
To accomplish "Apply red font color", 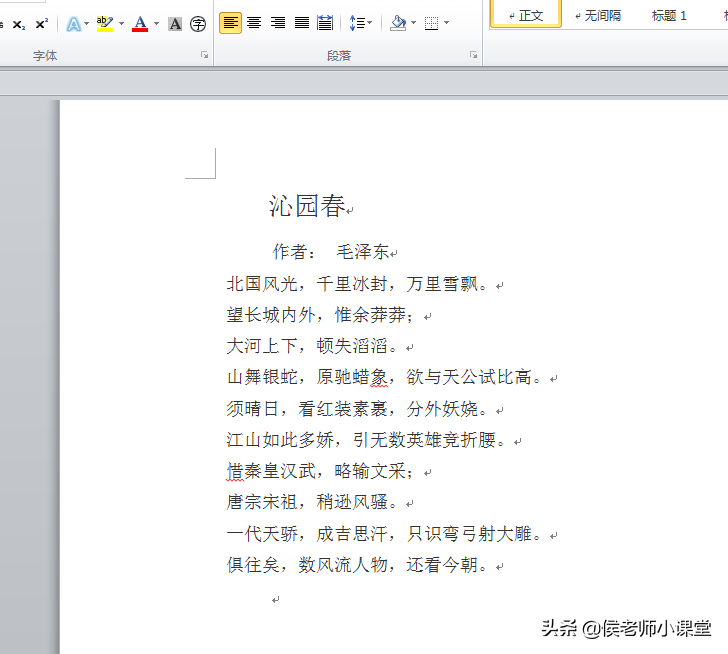I will click(x=140, y=24).
